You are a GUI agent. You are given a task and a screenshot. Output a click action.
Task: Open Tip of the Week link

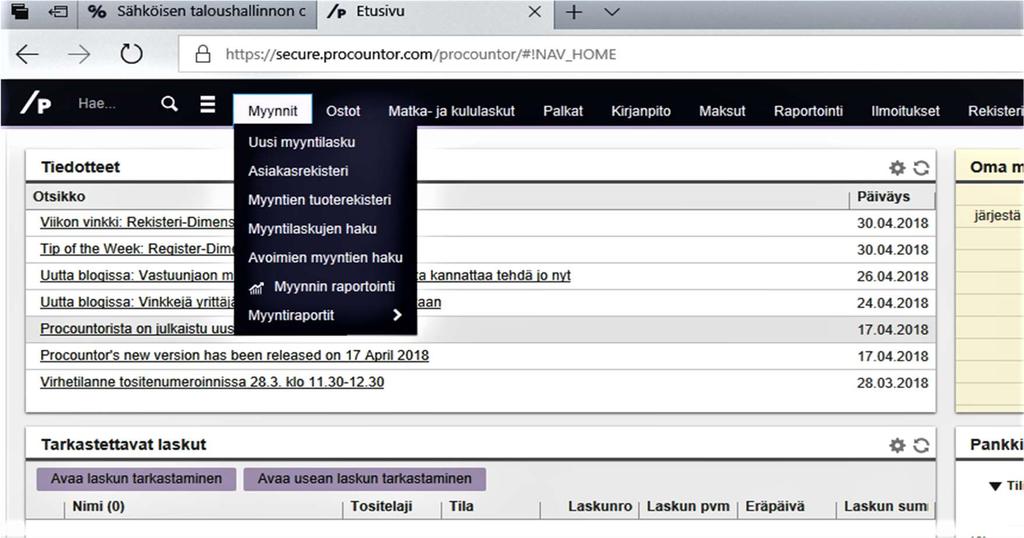pyautogui.click(x=137, y=249)
